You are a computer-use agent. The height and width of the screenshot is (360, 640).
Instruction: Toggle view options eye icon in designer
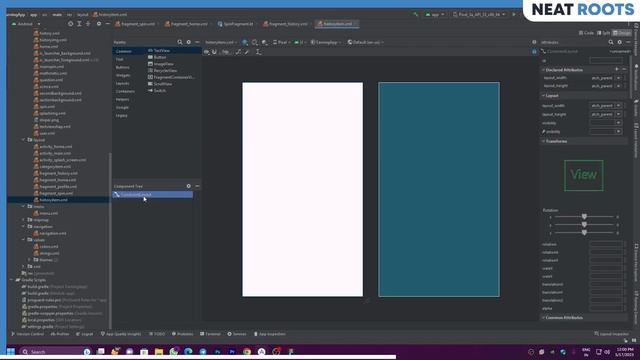pyautogui.click(x=207, y=52)
